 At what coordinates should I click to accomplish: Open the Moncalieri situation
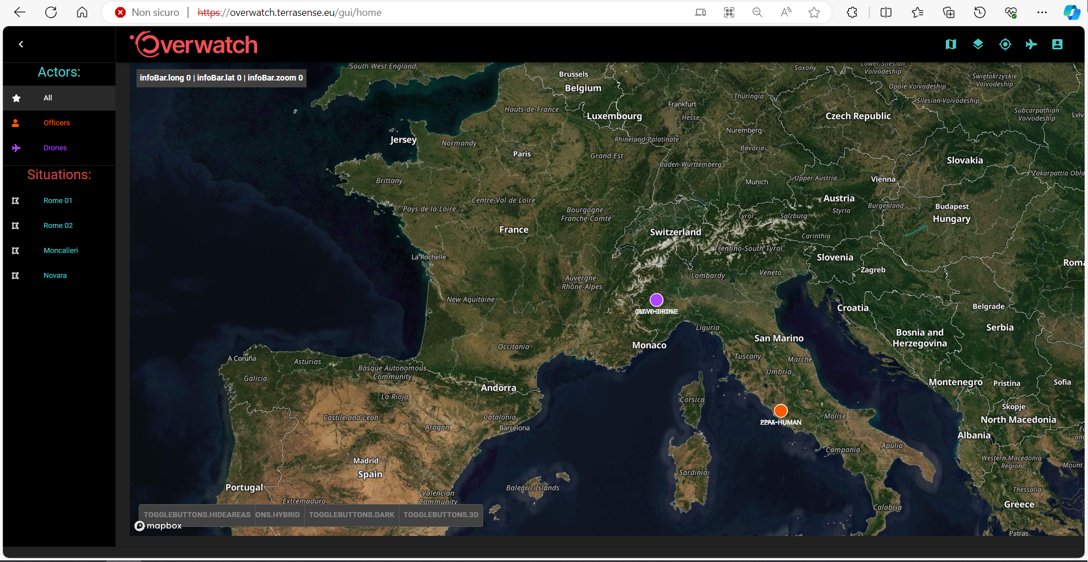60,251
